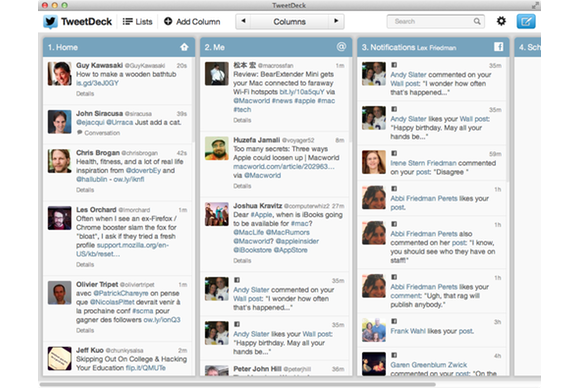Open Irene Stern Friedman's name link
The height and width of the screenshot is (388, 580).
point(424,163)
